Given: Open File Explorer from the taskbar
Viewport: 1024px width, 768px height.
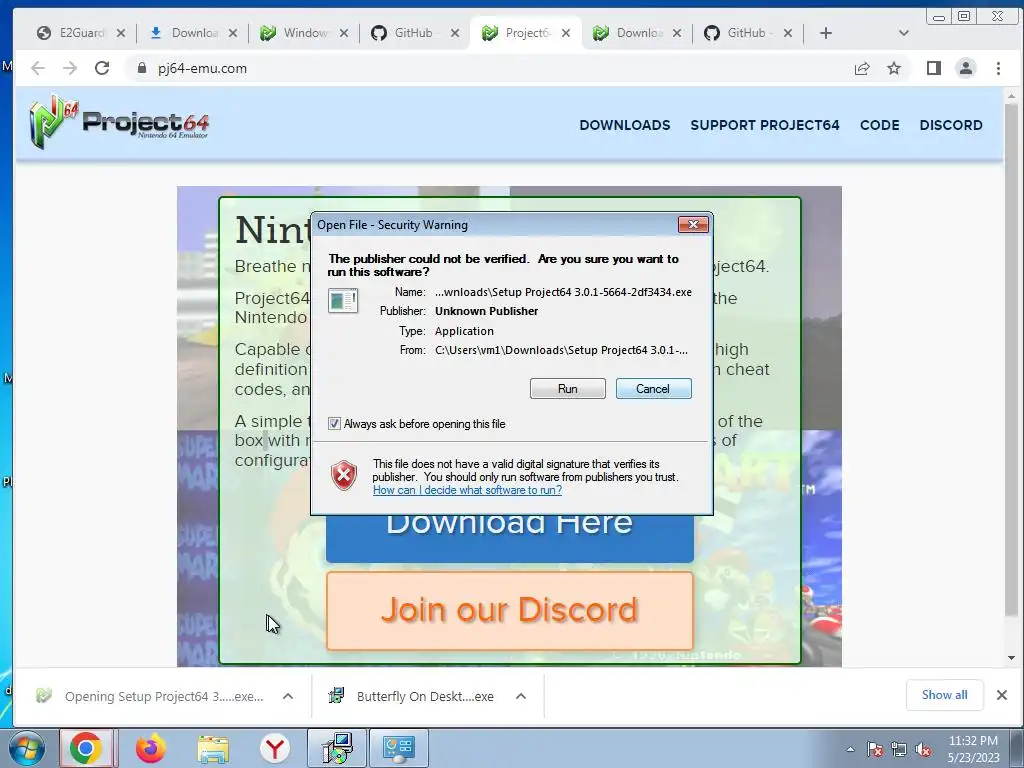Looking at the screenshot, I should coord(213,748).
